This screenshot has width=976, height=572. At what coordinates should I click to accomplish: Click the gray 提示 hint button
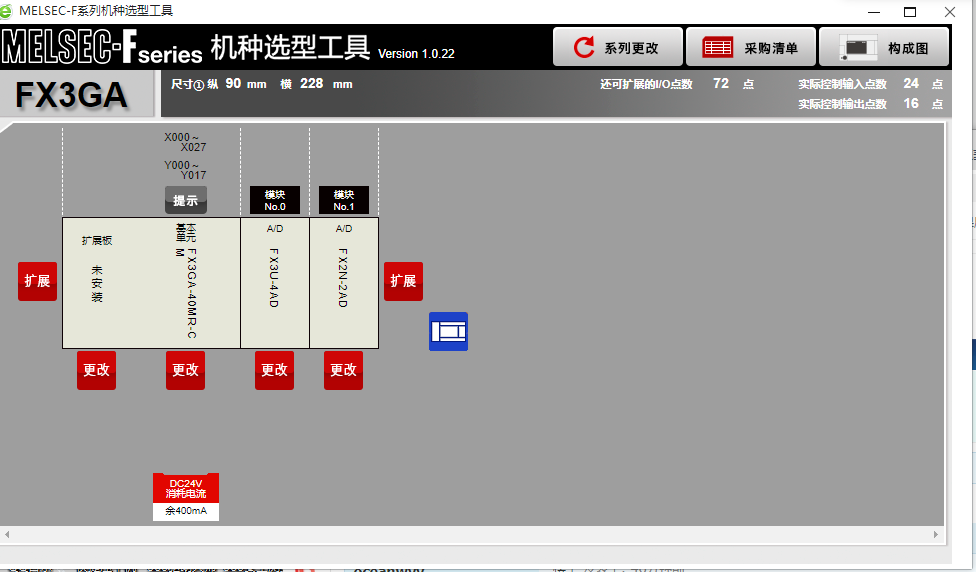[x=185, y=200]
